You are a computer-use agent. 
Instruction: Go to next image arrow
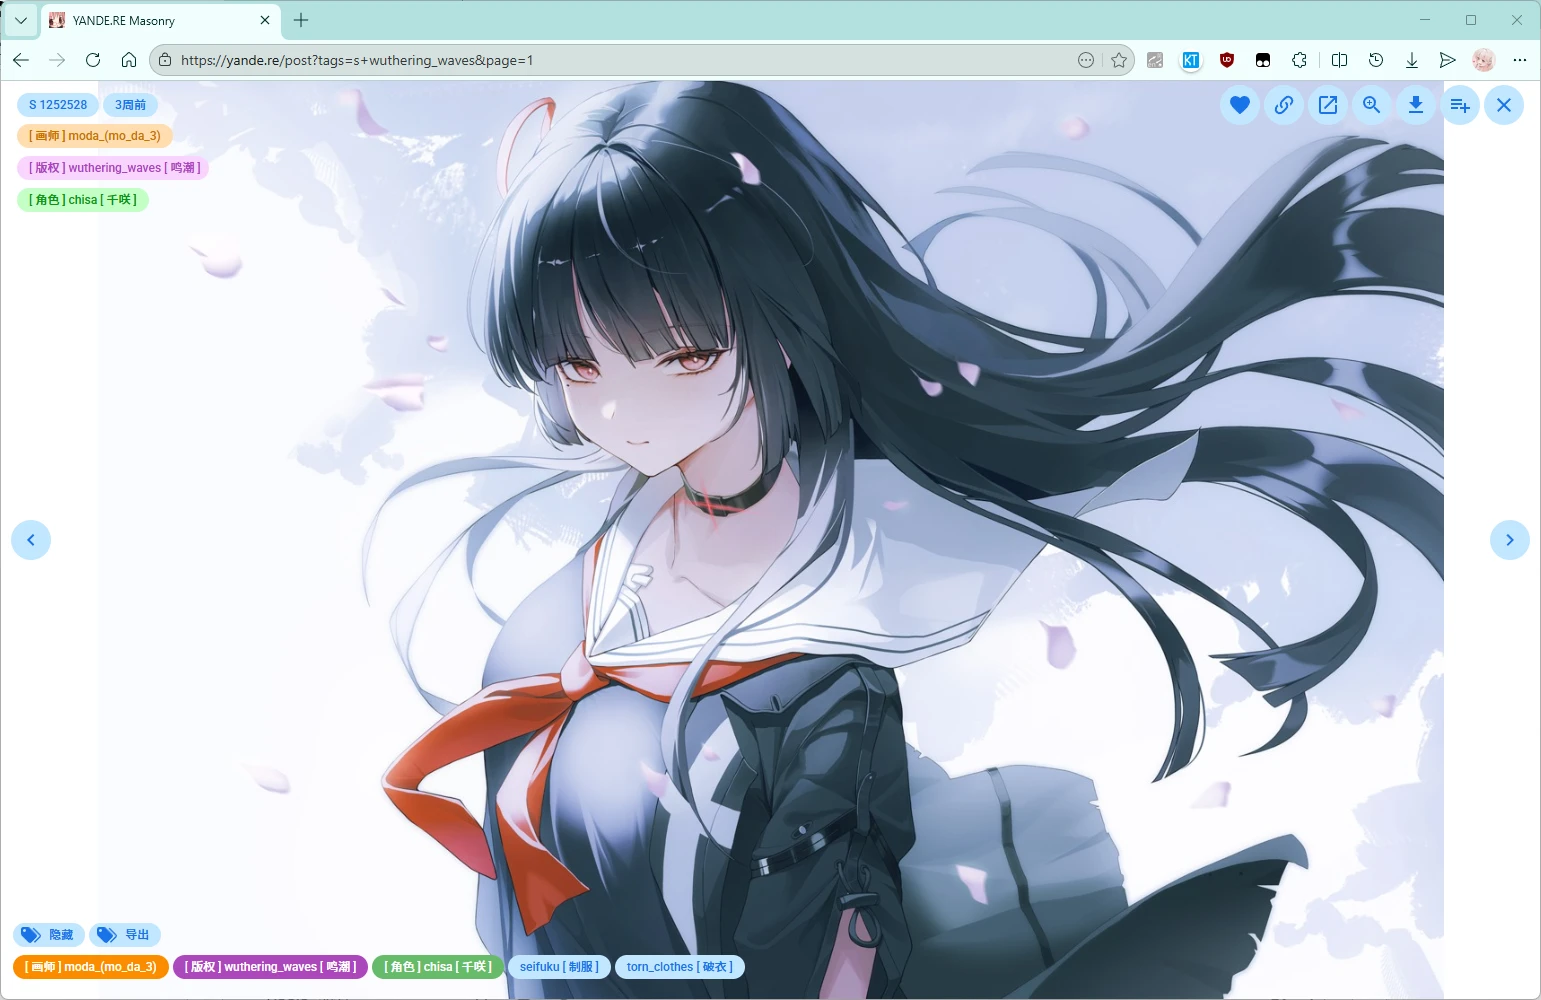1510,540
